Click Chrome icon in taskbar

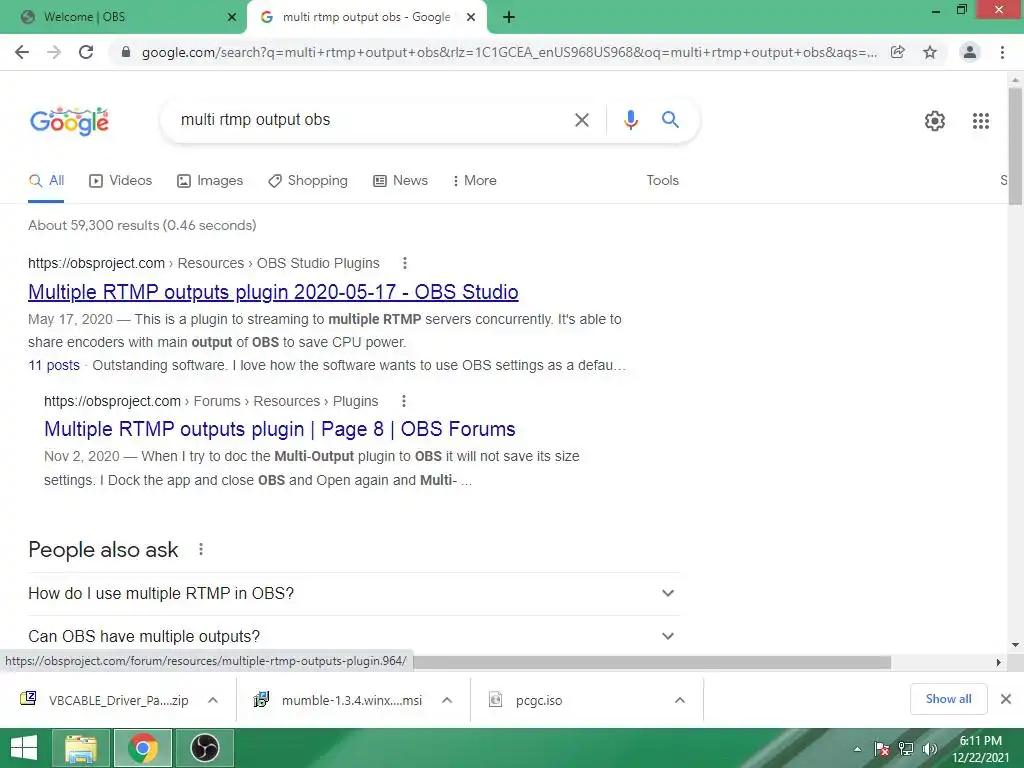pyautogui.click(x=143, y=748)
